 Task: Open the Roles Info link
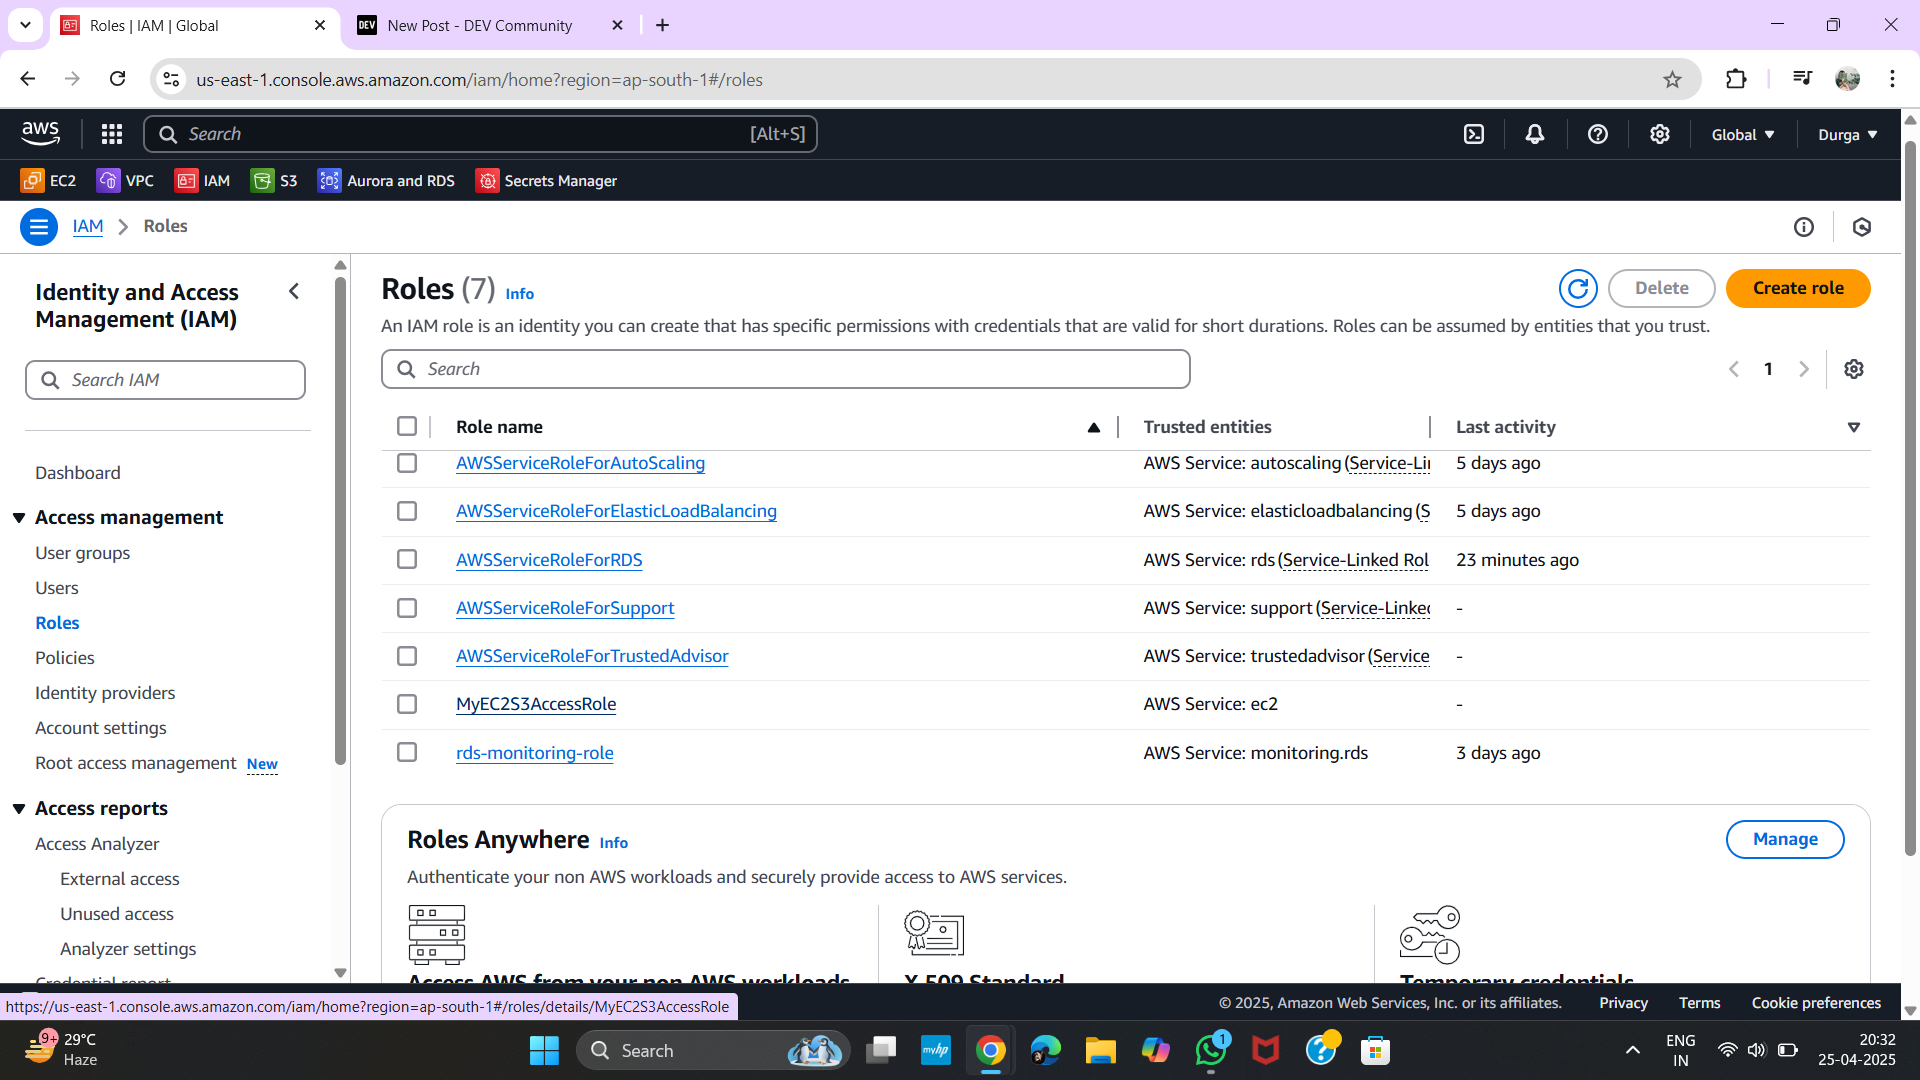520,294
